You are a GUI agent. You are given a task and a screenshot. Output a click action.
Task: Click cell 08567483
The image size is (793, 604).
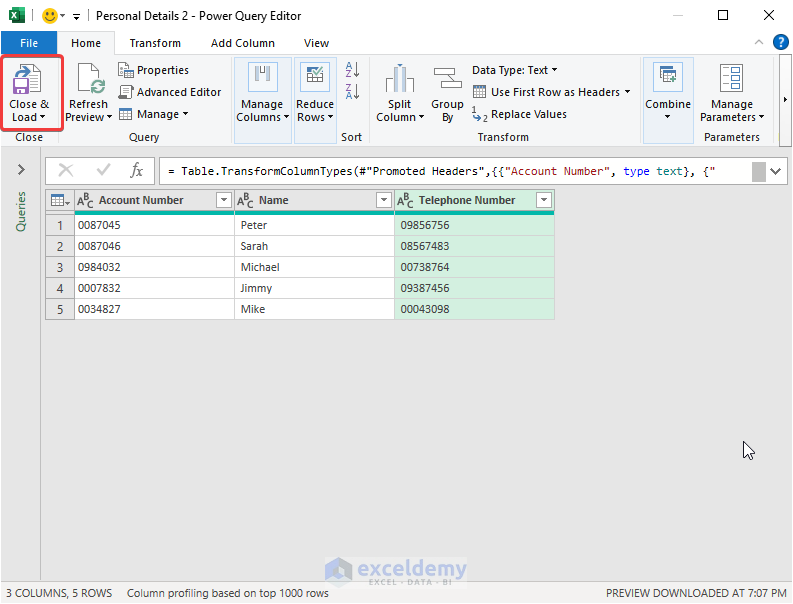coord(474,246)
